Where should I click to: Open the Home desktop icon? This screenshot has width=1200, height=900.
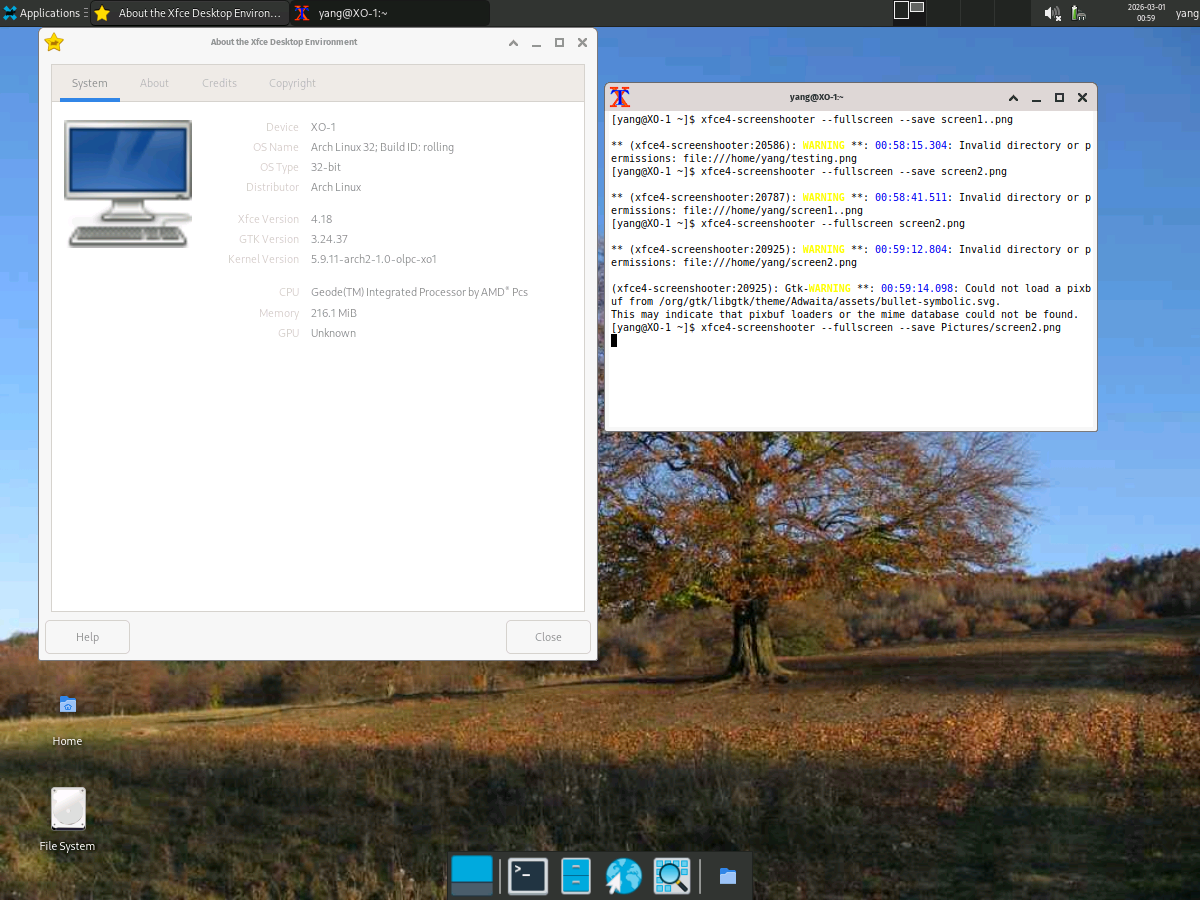click(67, 706)
